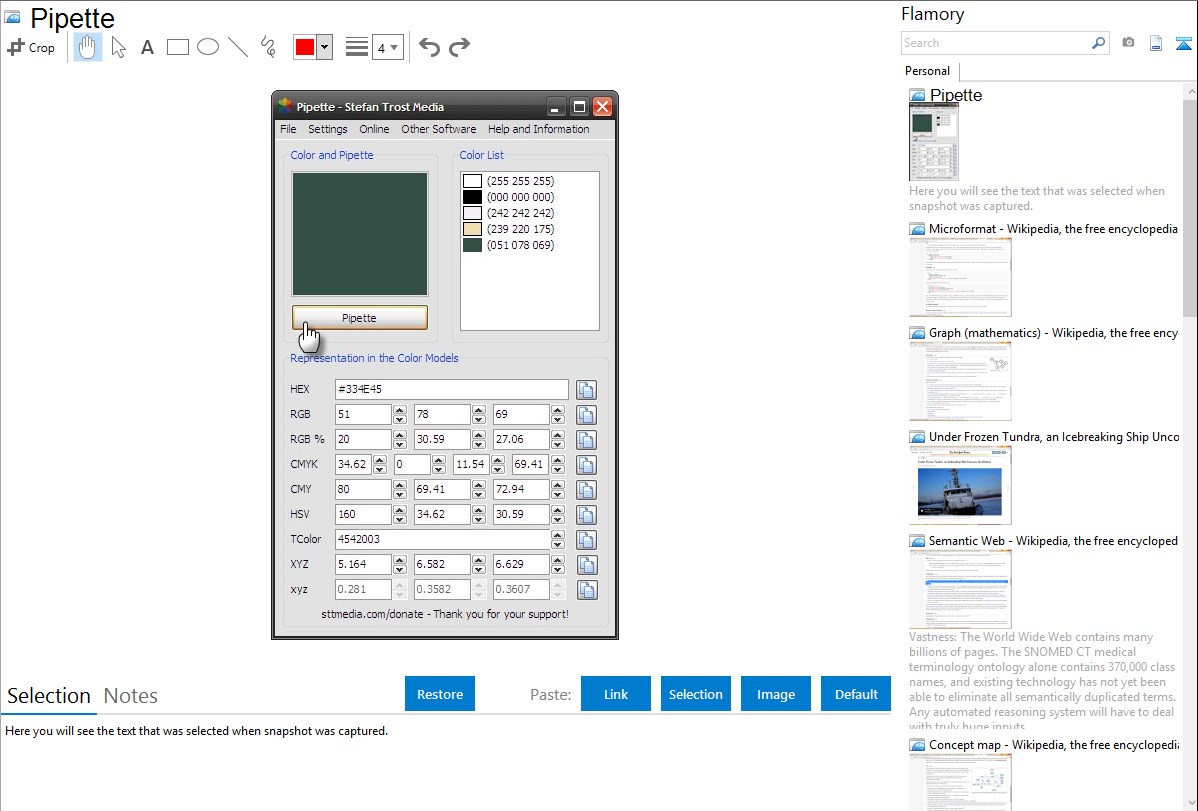Select the Crop tool
Viewport: 1198px width, 811px height.
[x=31, y=47]
